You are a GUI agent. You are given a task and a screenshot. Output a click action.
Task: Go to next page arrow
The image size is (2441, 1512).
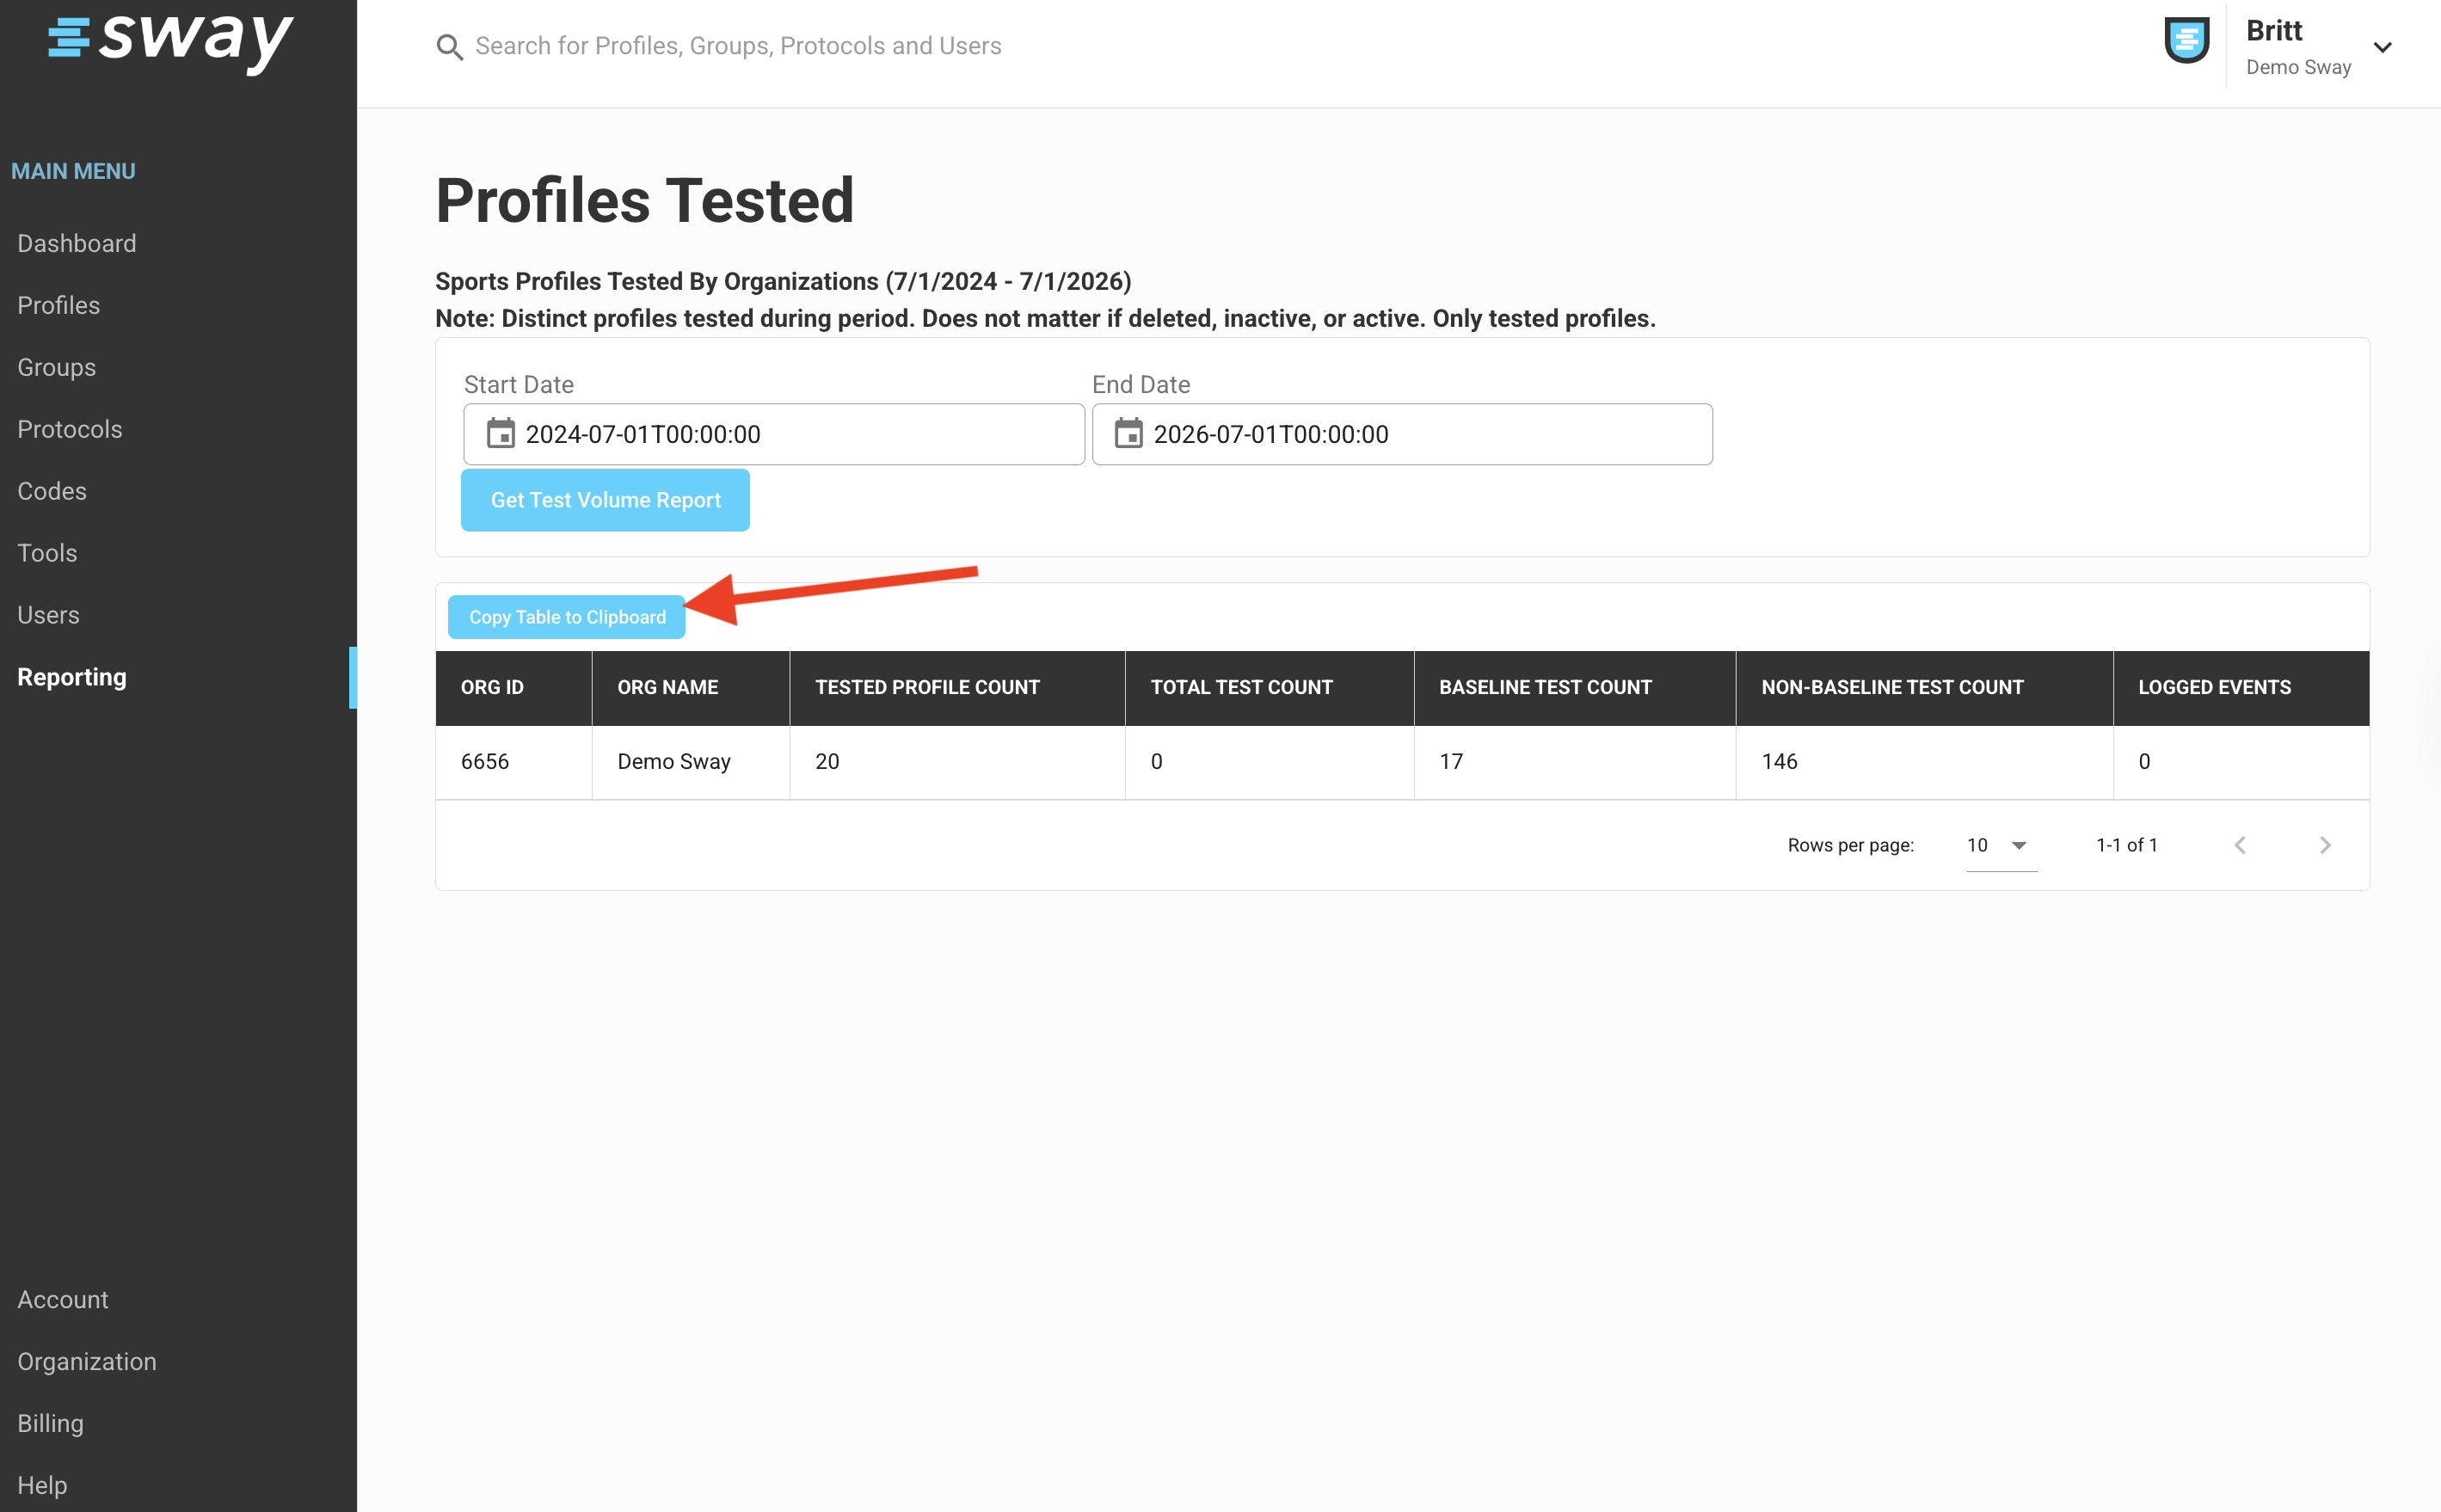click(x=2325, y=845)
